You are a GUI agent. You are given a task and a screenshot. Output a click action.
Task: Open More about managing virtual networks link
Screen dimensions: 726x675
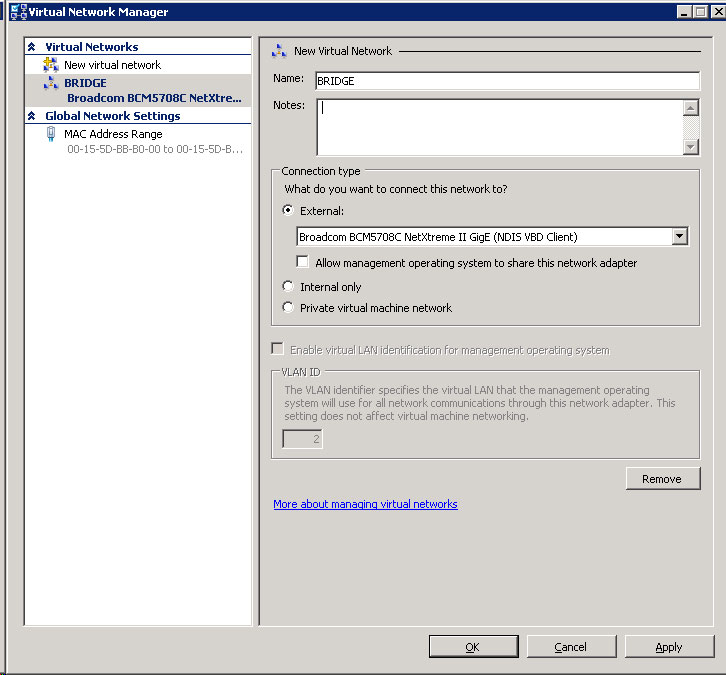point(365,505)
